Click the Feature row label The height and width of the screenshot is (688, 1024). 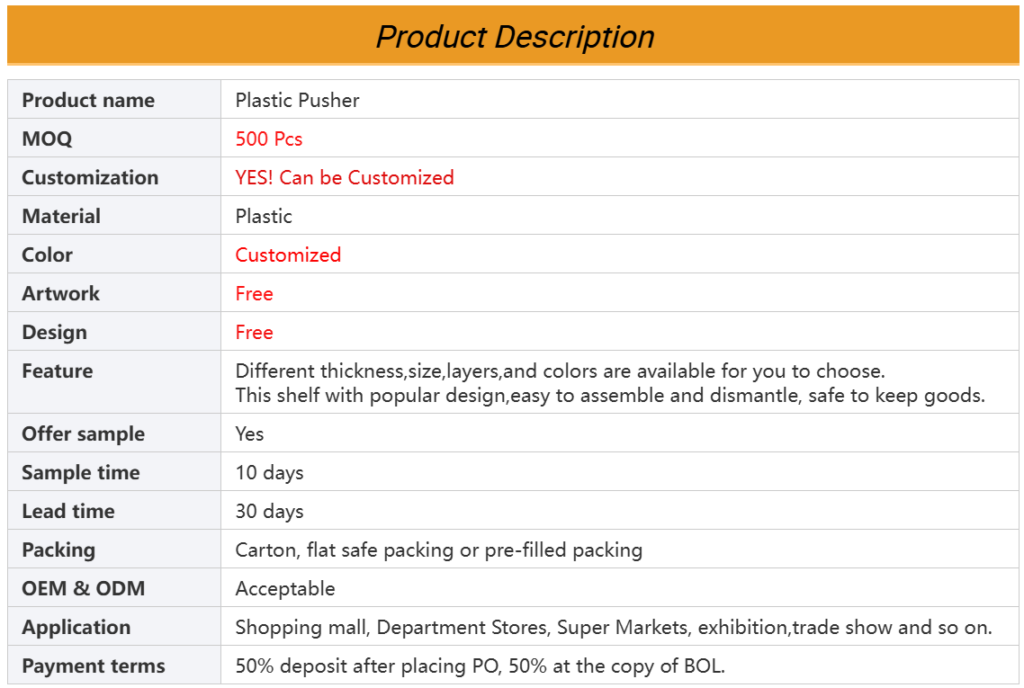[57, 371]
